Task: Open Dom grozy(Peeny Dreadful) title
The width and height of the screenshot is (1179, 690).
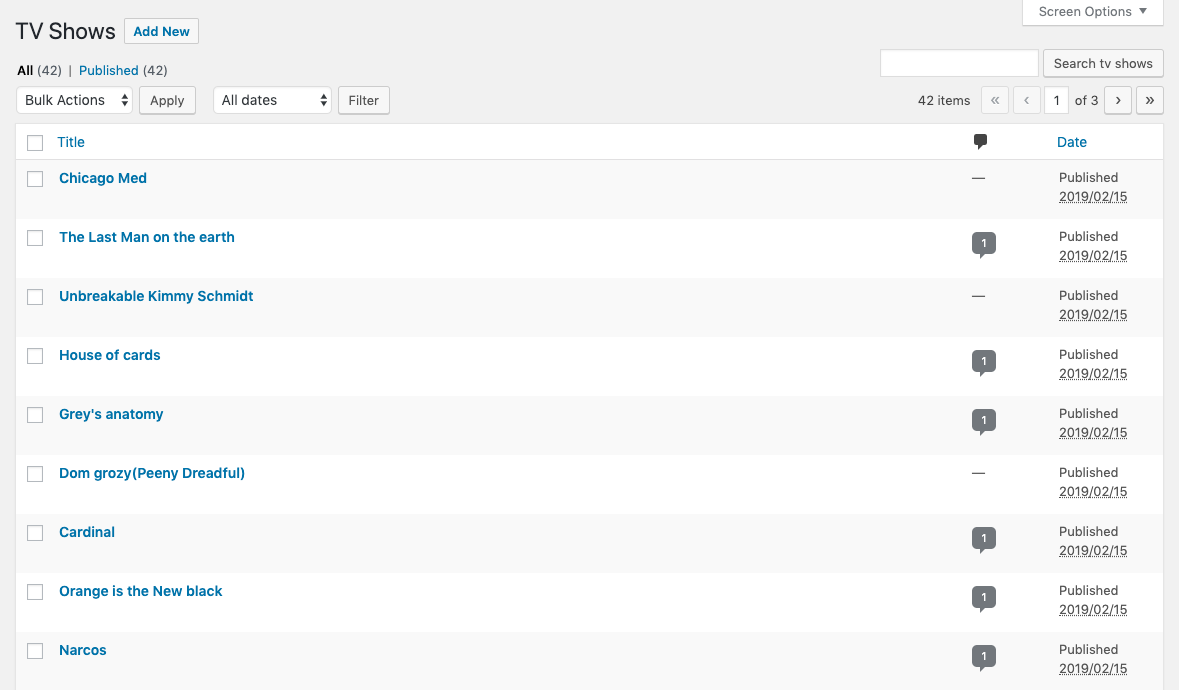Action: pyautogui.click(x=152, y=473)
